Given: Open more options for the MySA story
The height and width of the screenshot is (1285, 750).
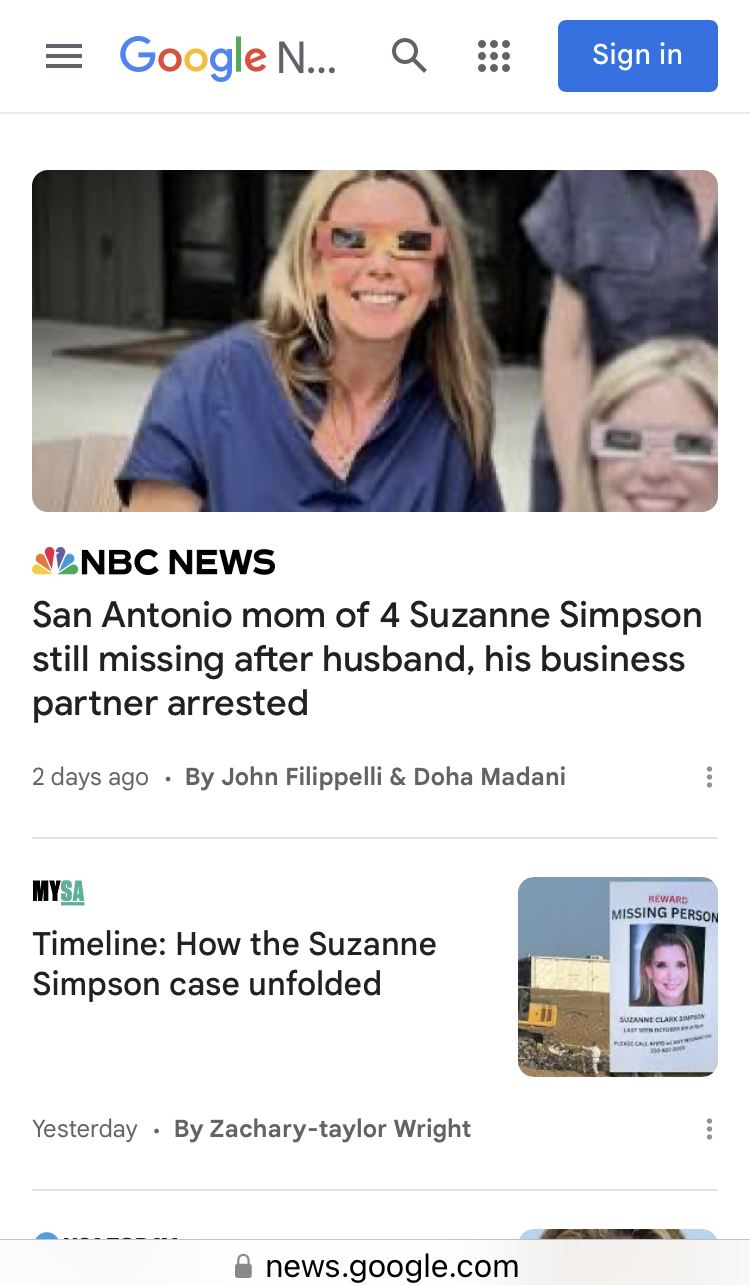Looking at the screenshot, I should click(709, 1129).
